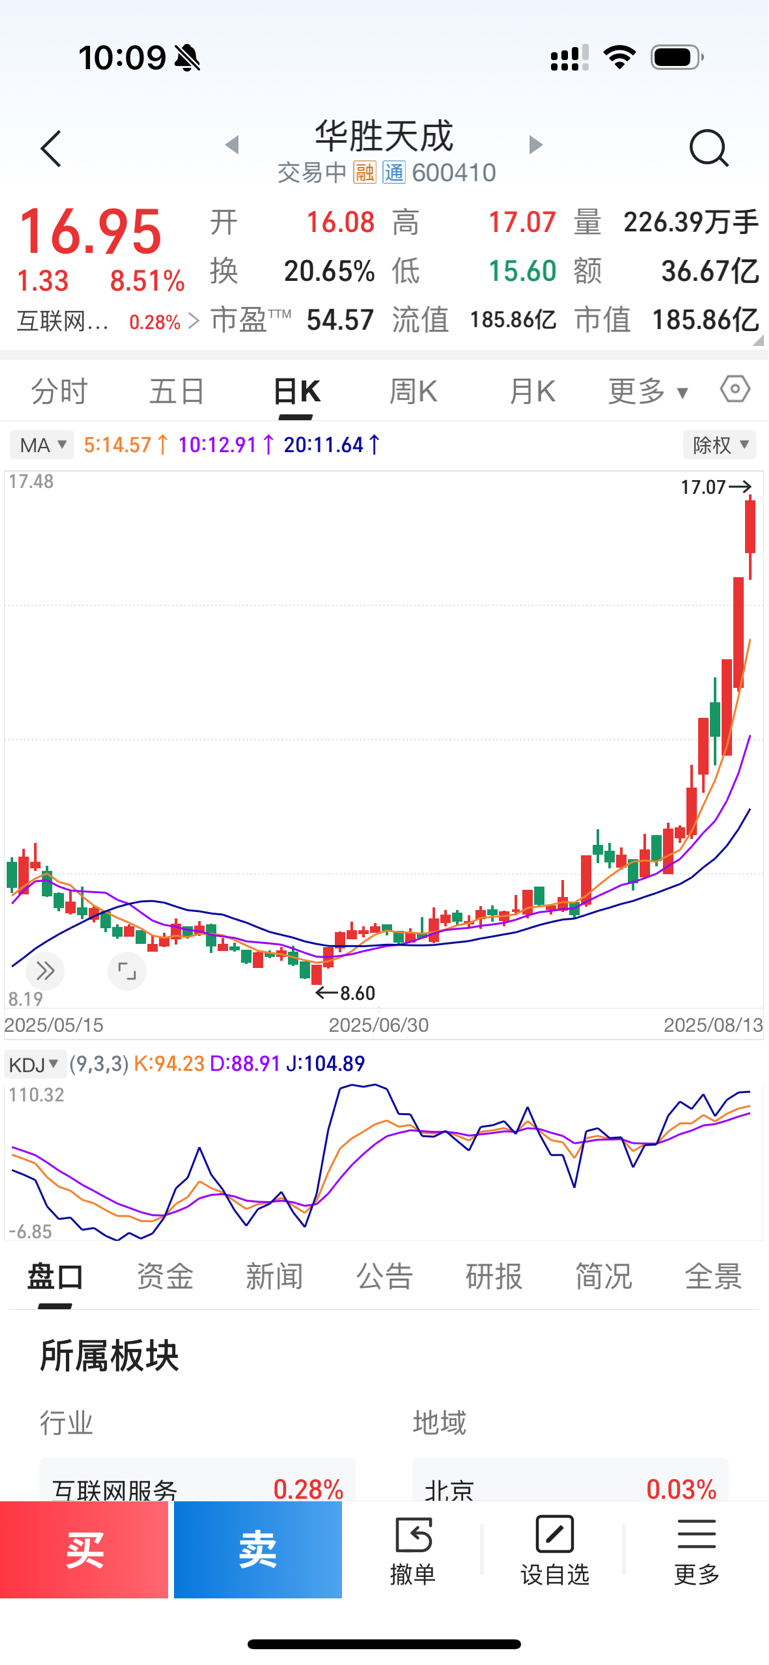This screenshot has width=769, height=1665.
Task: Go to next stock with right triangle
Action: (x=536, y=145)
